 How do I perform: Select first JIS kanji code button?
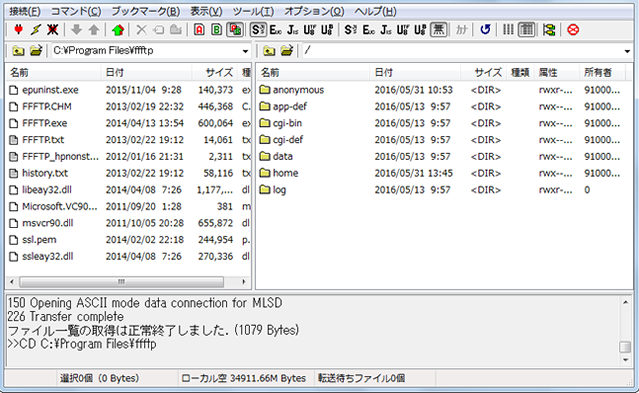[x=293, y=30]
